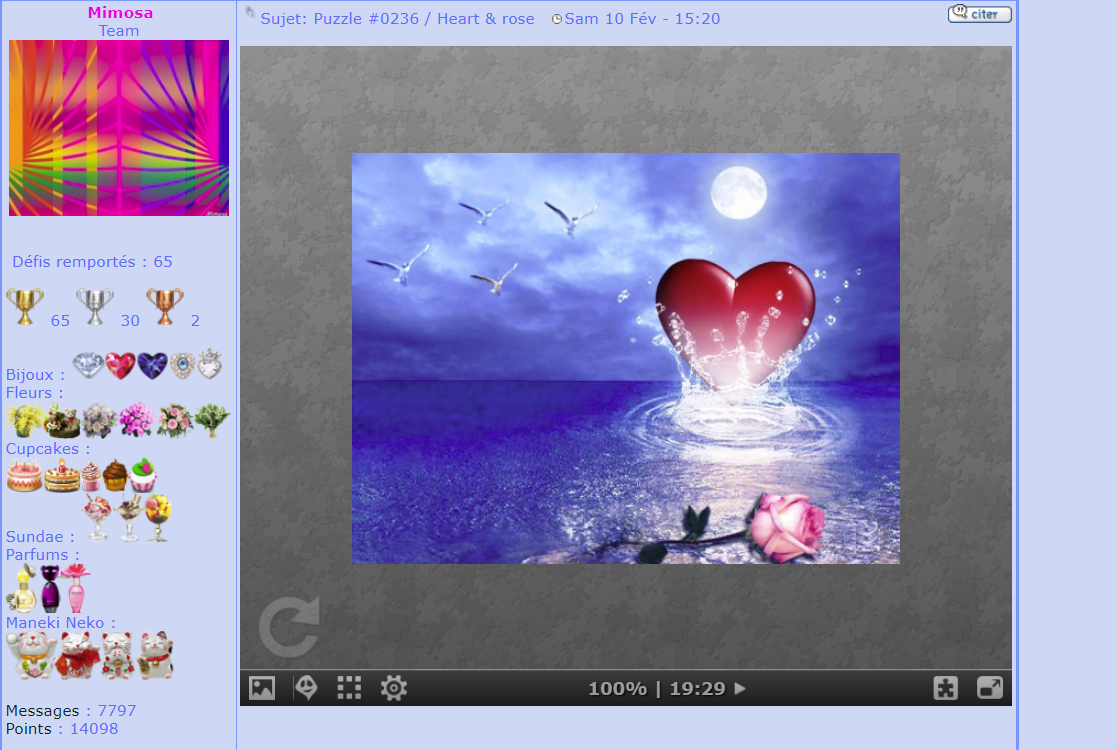Click Mimosa's colorful avatar image

pos(119,128)
